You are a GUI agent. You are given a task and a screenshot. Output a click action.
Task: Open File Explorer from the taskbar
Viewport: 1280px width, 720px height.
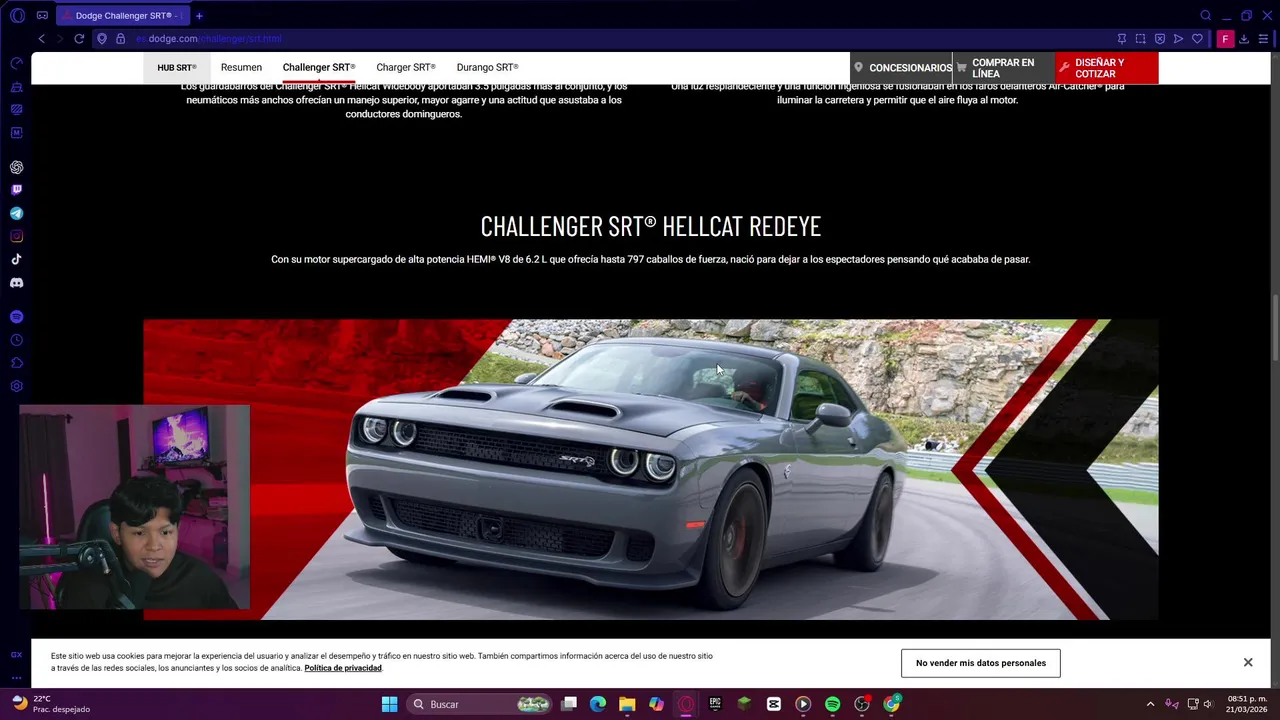pos(627,704)
